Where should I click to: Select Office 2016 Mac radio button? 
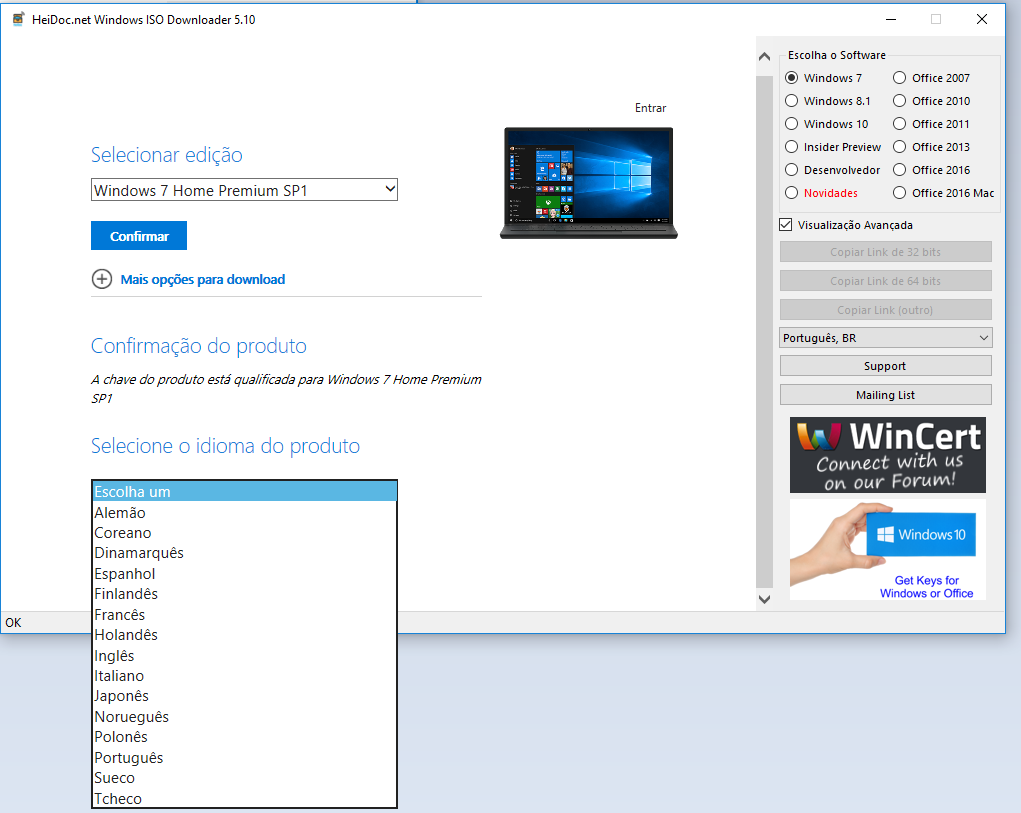coord(899,193)
